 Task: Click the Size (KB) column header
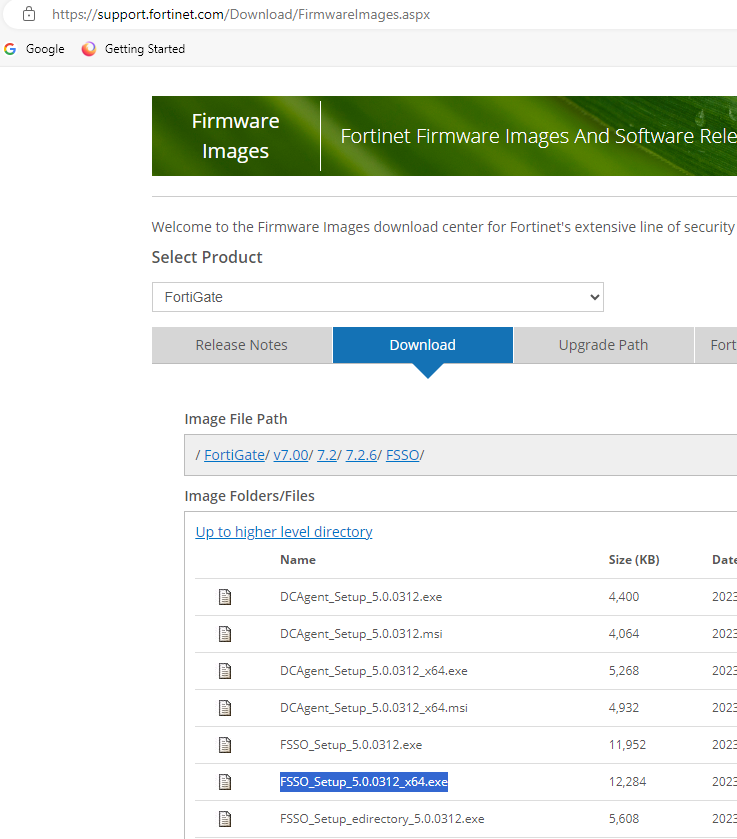634,560
